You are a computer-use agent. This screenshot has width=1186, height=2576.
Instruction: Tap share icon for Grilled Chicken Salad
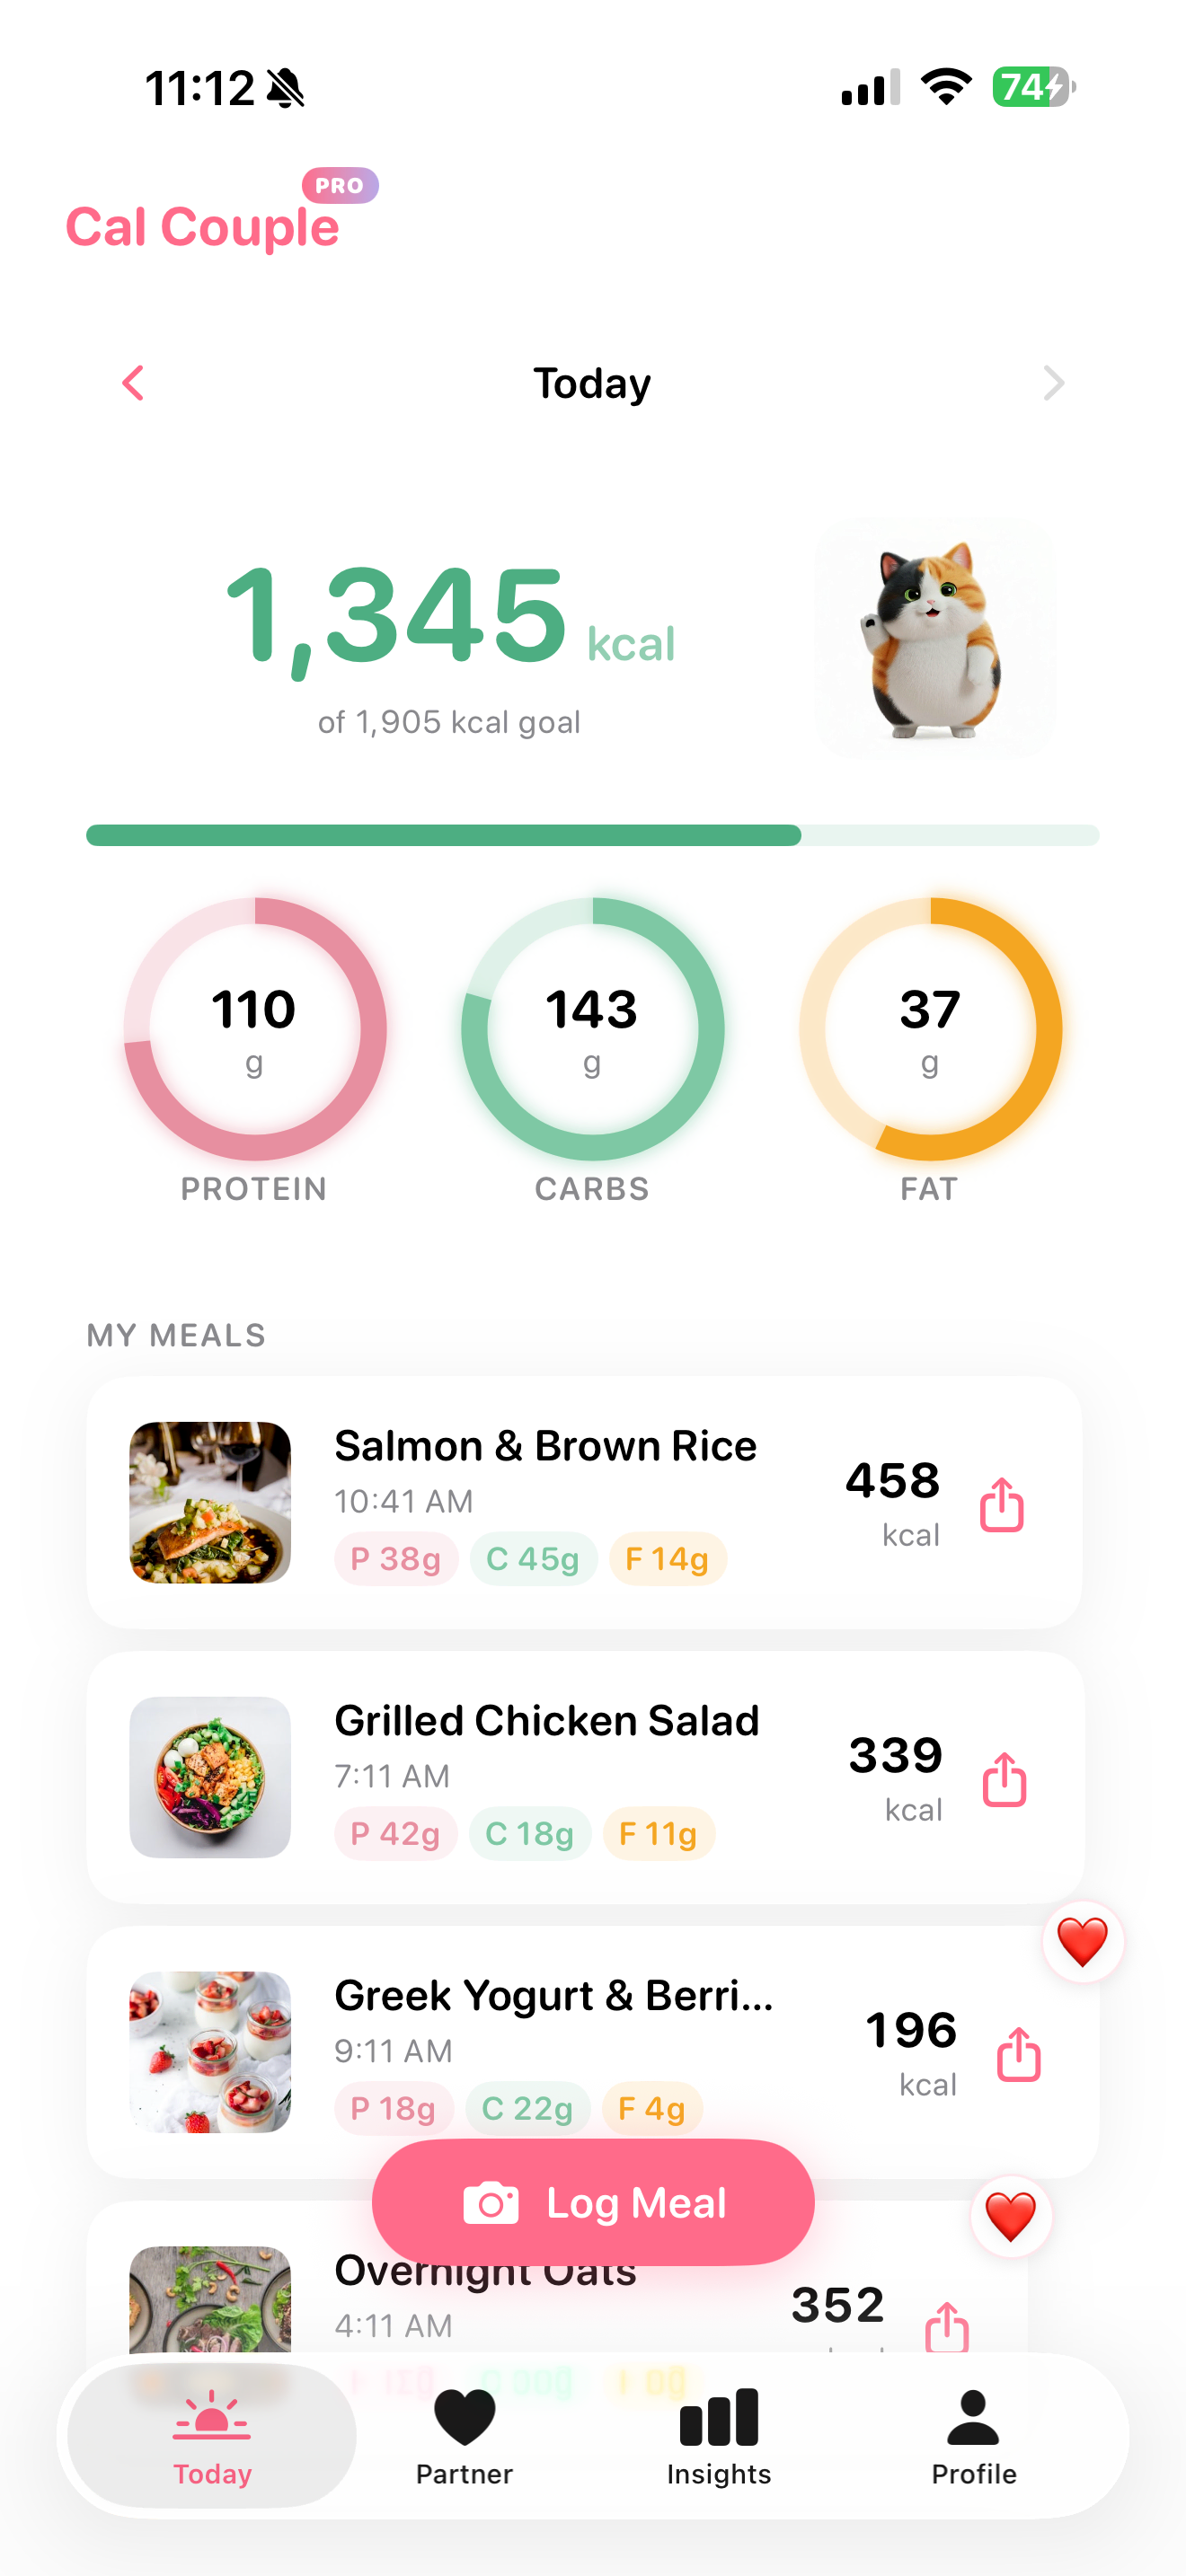1004,1779
